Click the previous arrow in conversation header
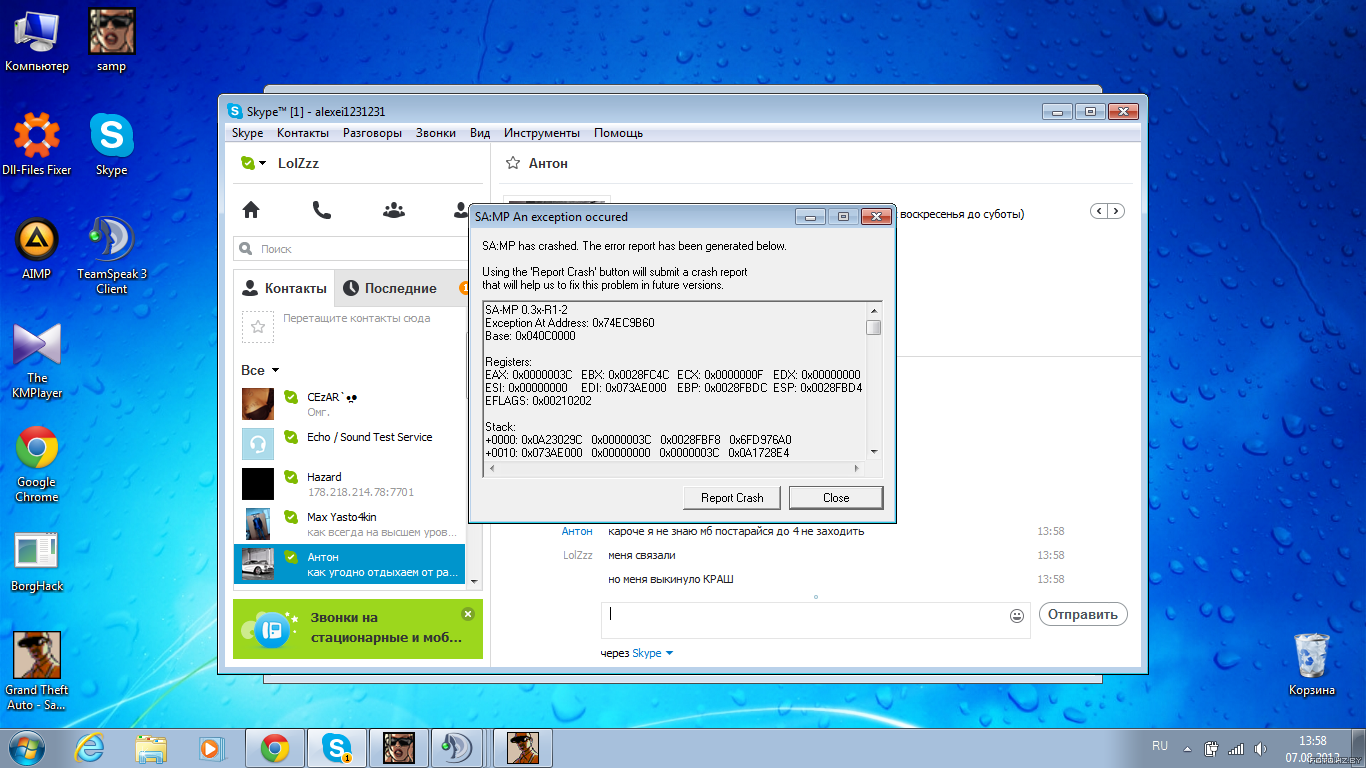1366x768 pixels. [x=1099, y=211]
